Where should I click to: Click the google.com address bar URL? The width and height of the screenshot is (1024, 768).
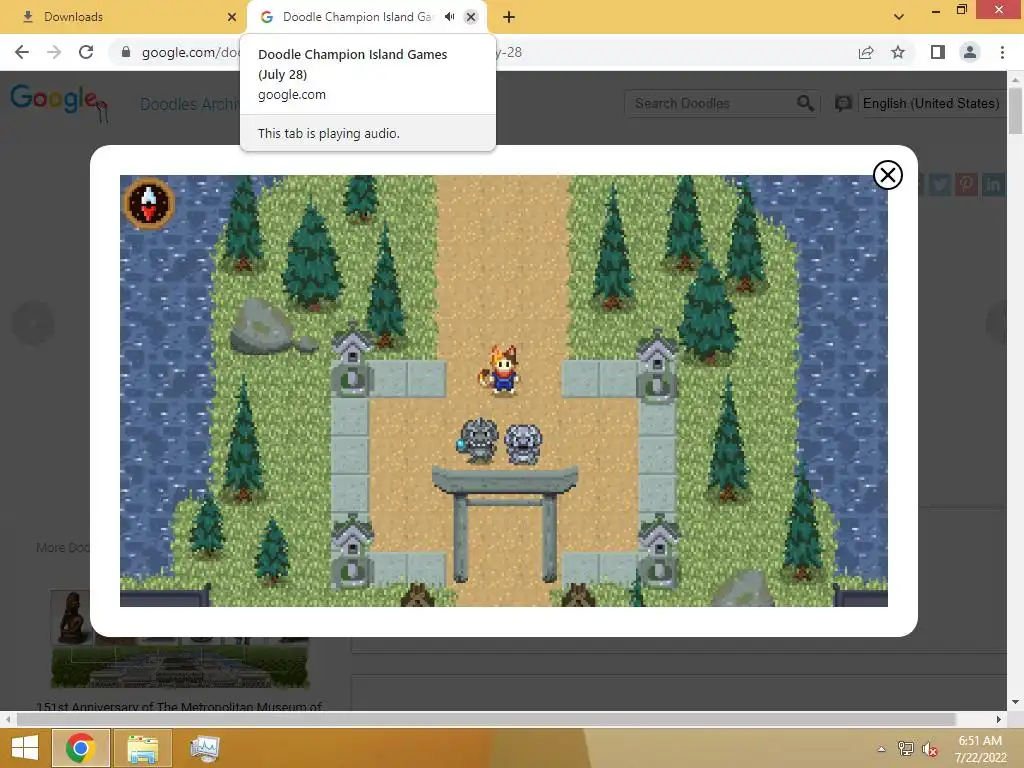[x=189, y=52]
